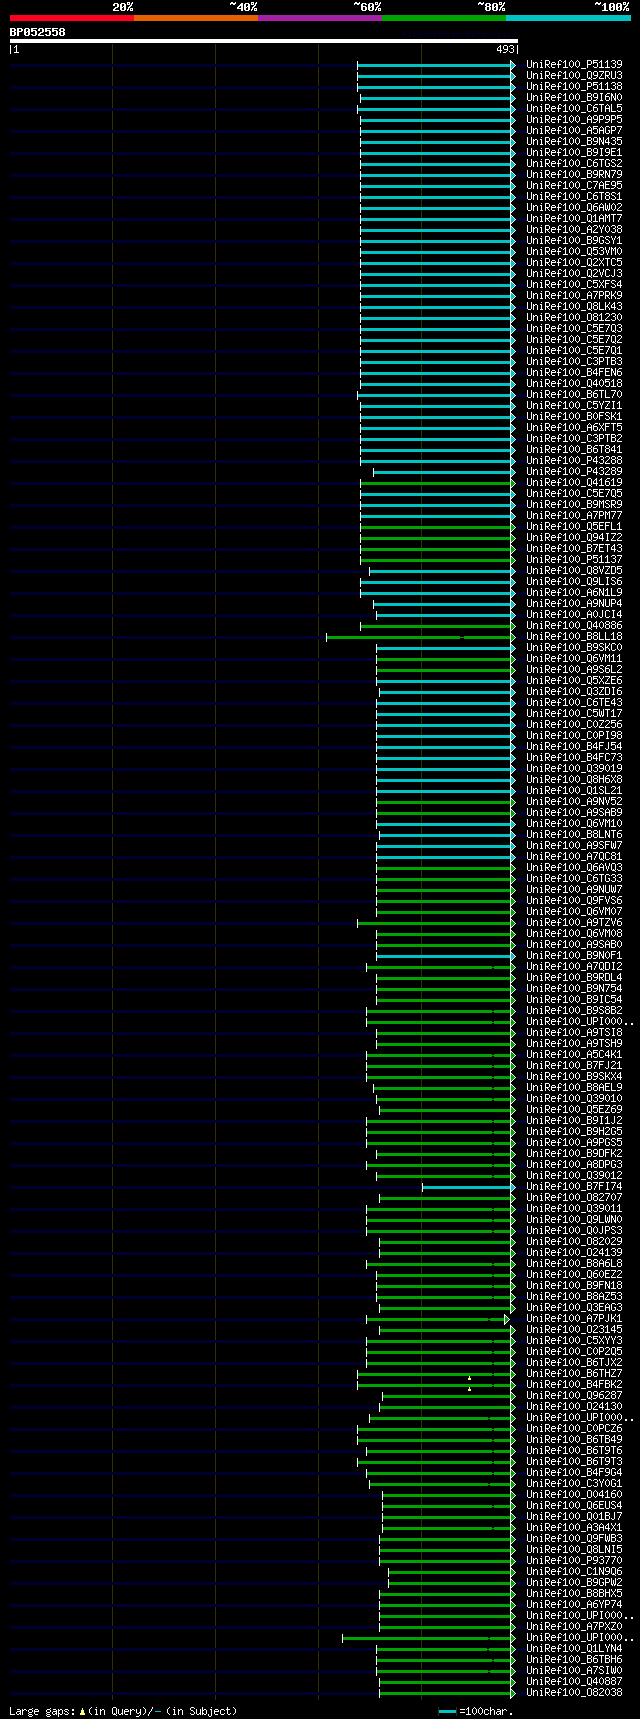Open hit UniRef100_O82707

point(574,1197)
